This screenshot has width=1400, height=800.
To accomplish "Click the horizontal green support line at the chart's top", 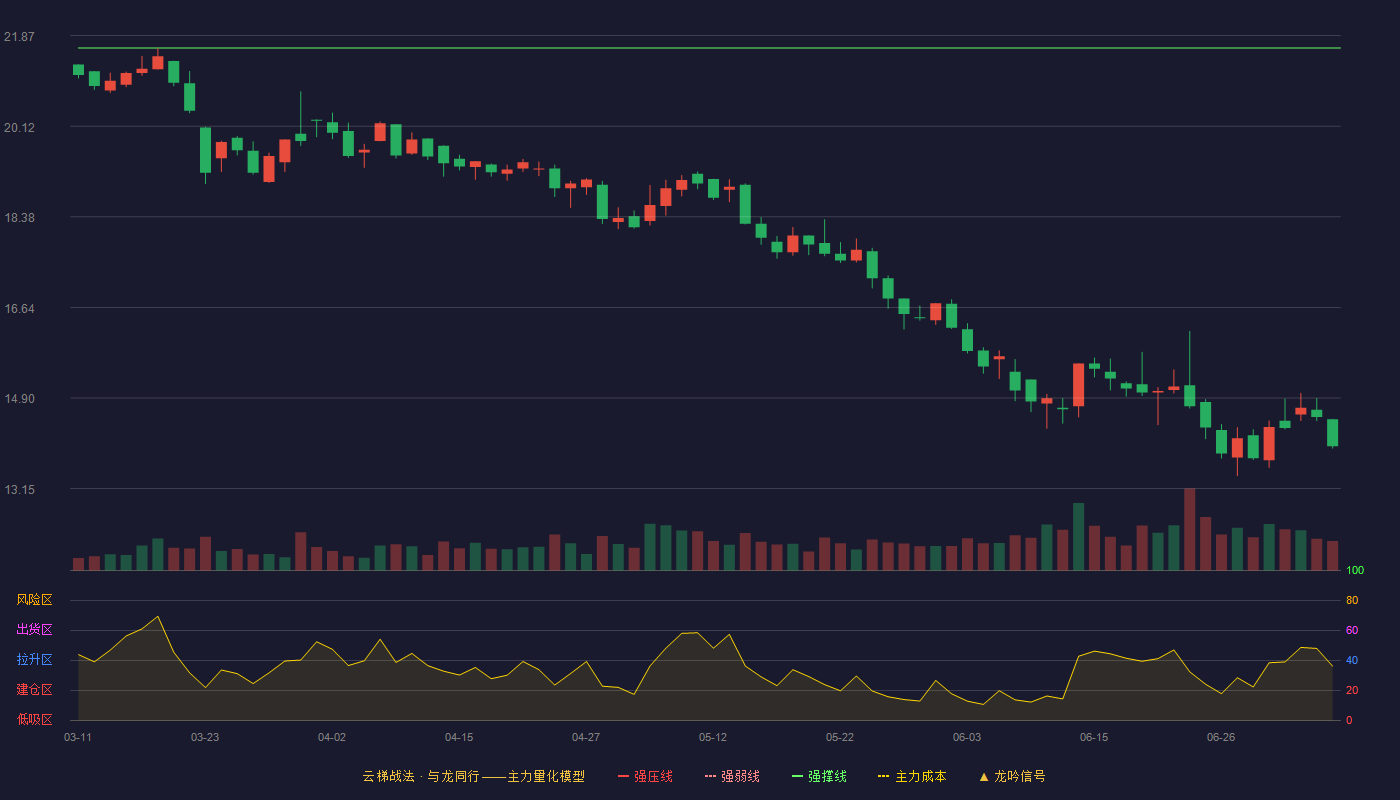I will pyautogui.click(x=709, y=48).
